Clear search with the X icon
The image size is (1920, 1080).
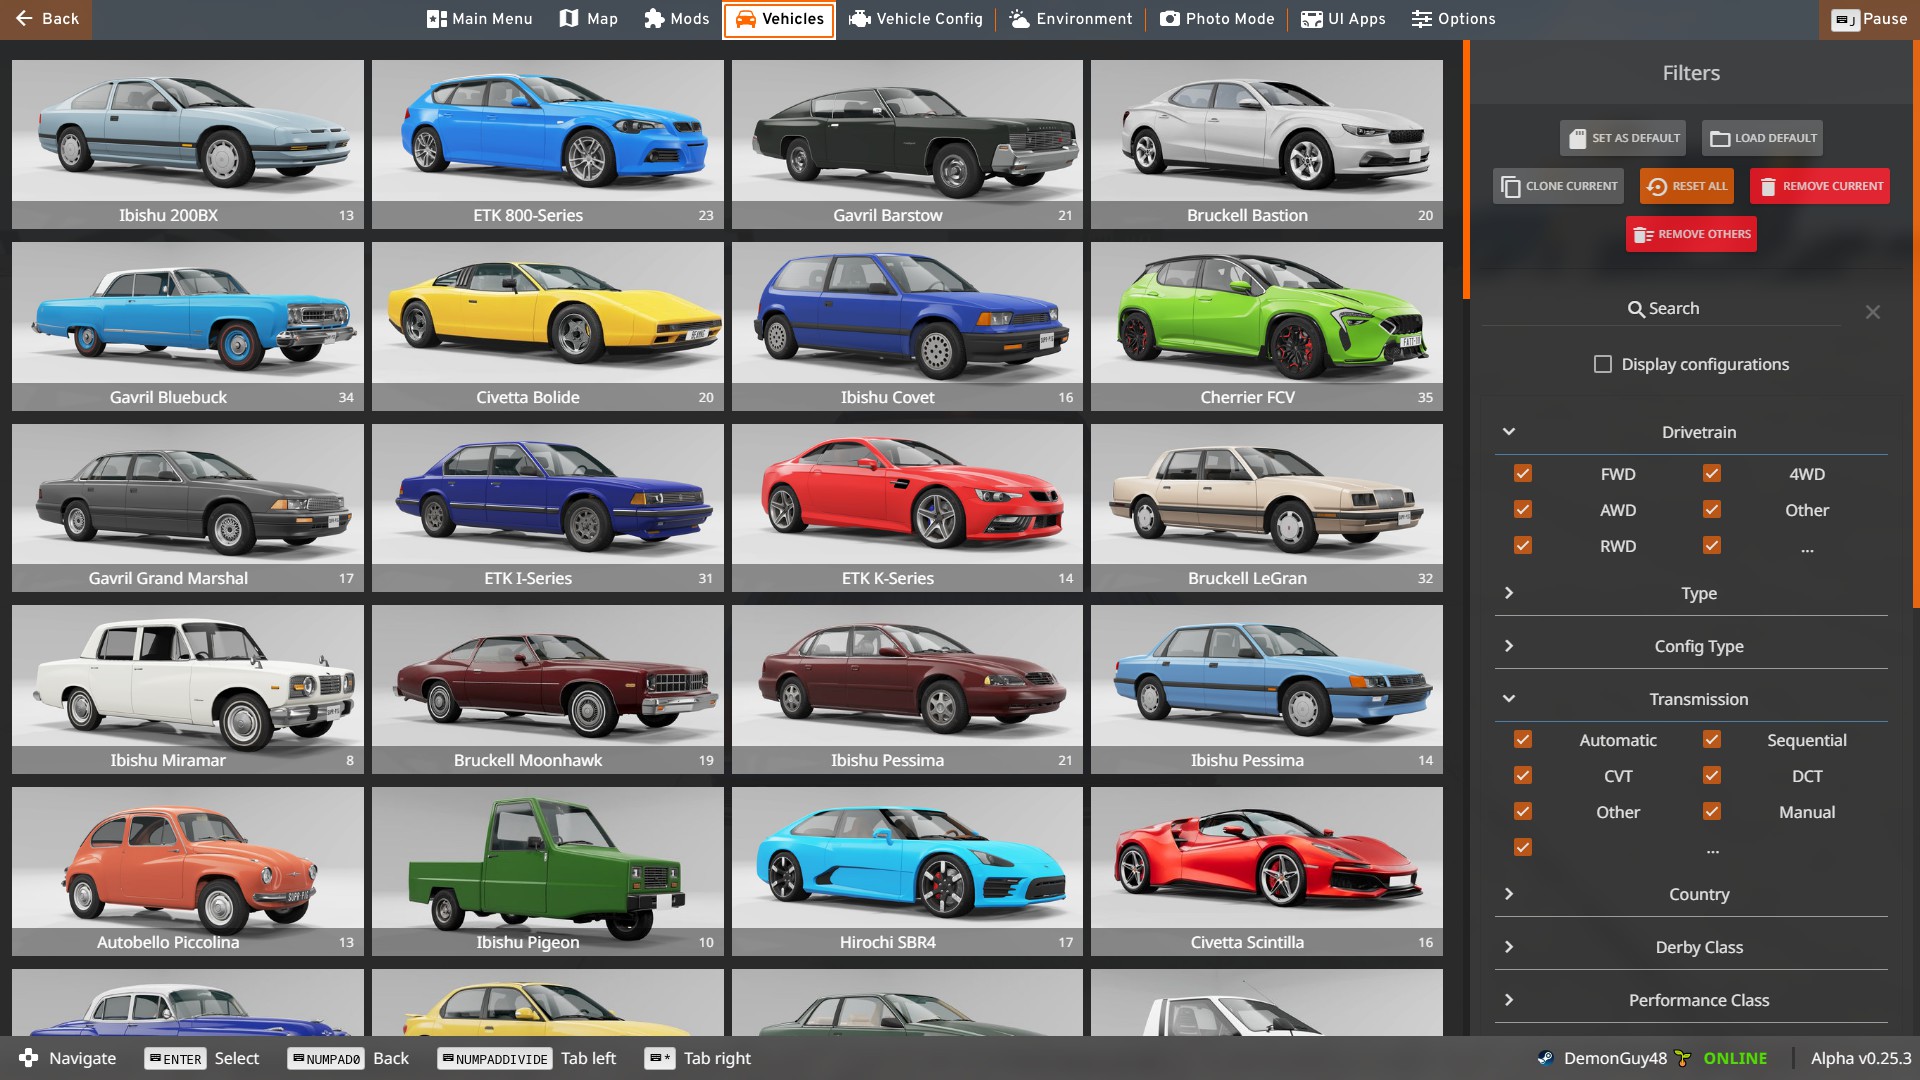(1873, 312)
